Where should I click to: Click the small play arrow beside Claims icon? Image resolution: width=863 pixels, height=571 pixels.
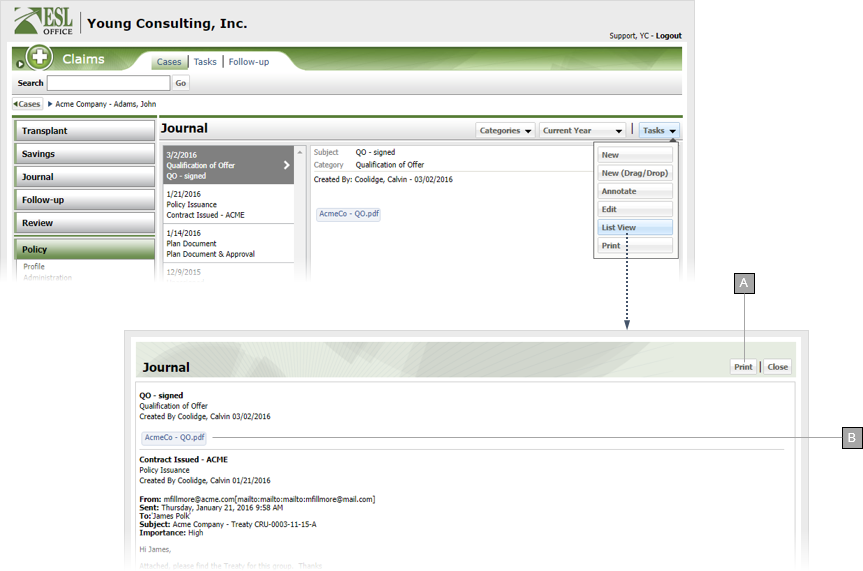point(20,65)
